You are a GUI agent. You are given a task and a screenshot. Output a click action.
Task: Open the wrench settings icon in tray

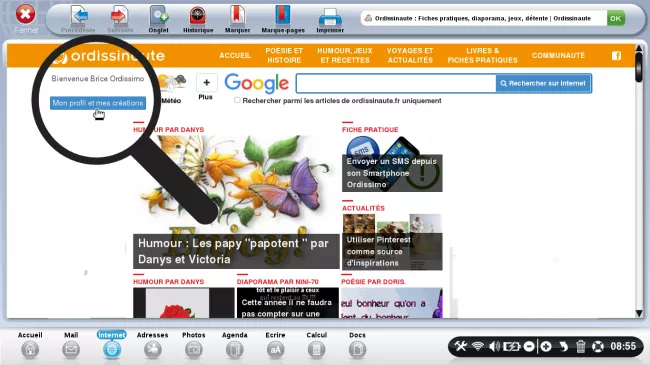461,346
